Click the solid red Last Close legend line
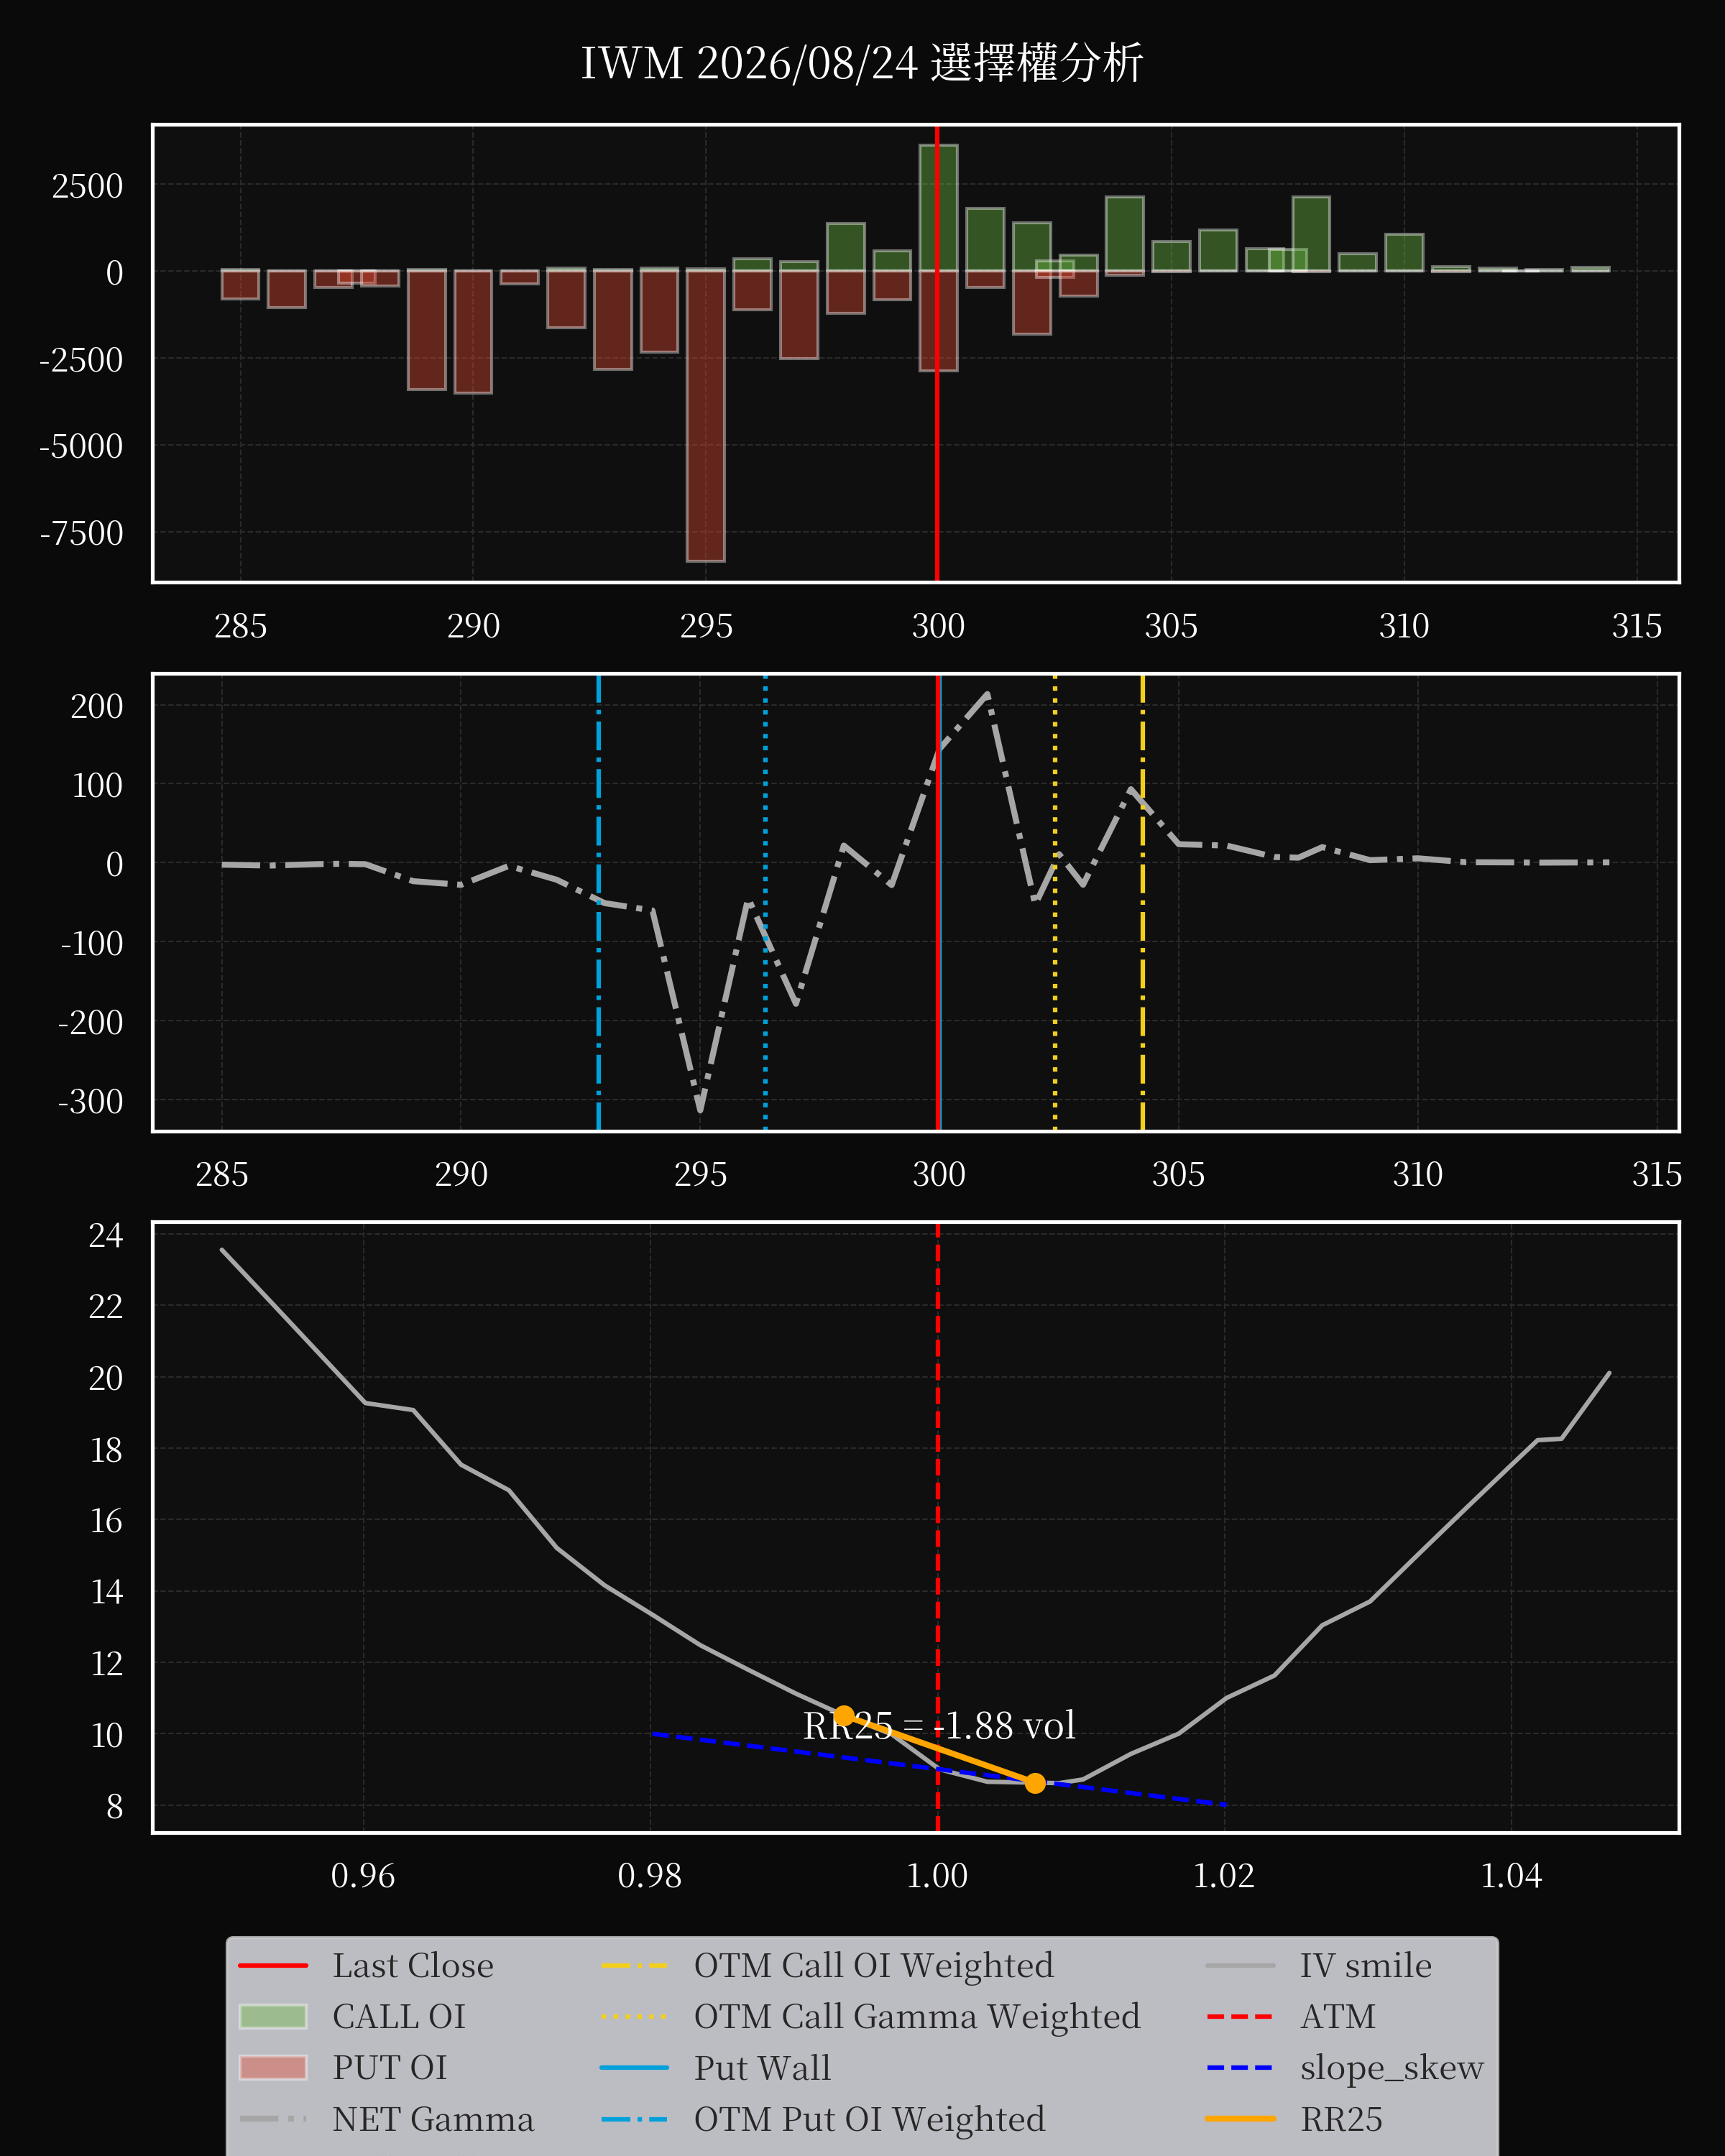The image size is (1725, 2156). pyautogui.click(x=273, y=1965)
